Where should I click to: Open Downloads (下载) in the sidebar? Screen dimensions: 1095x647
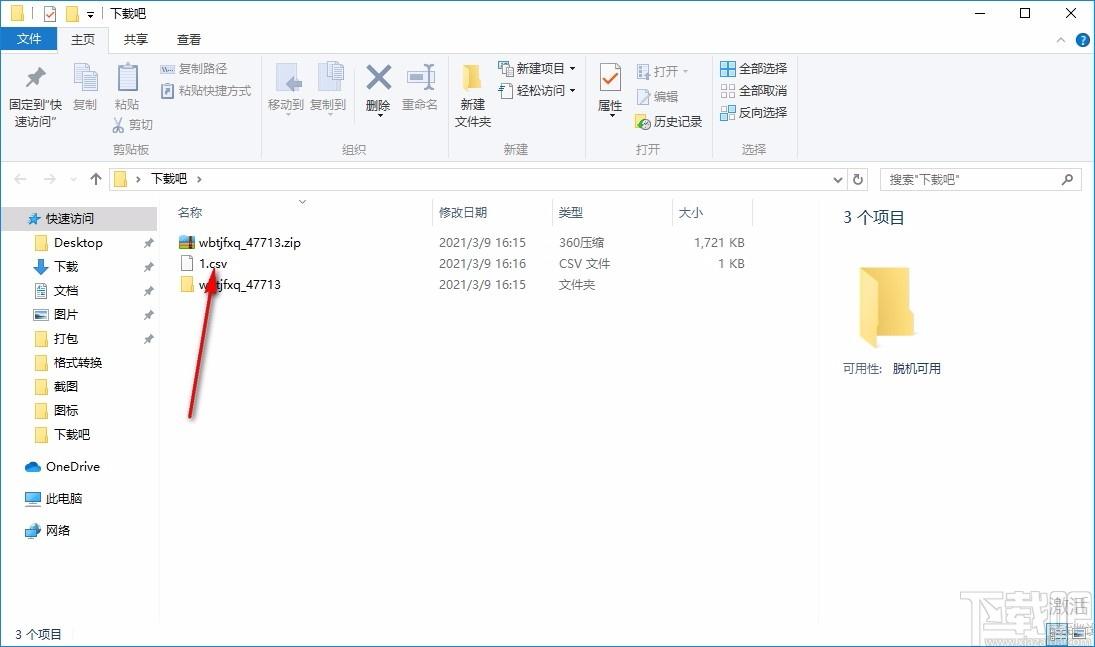tap(66, 266)
